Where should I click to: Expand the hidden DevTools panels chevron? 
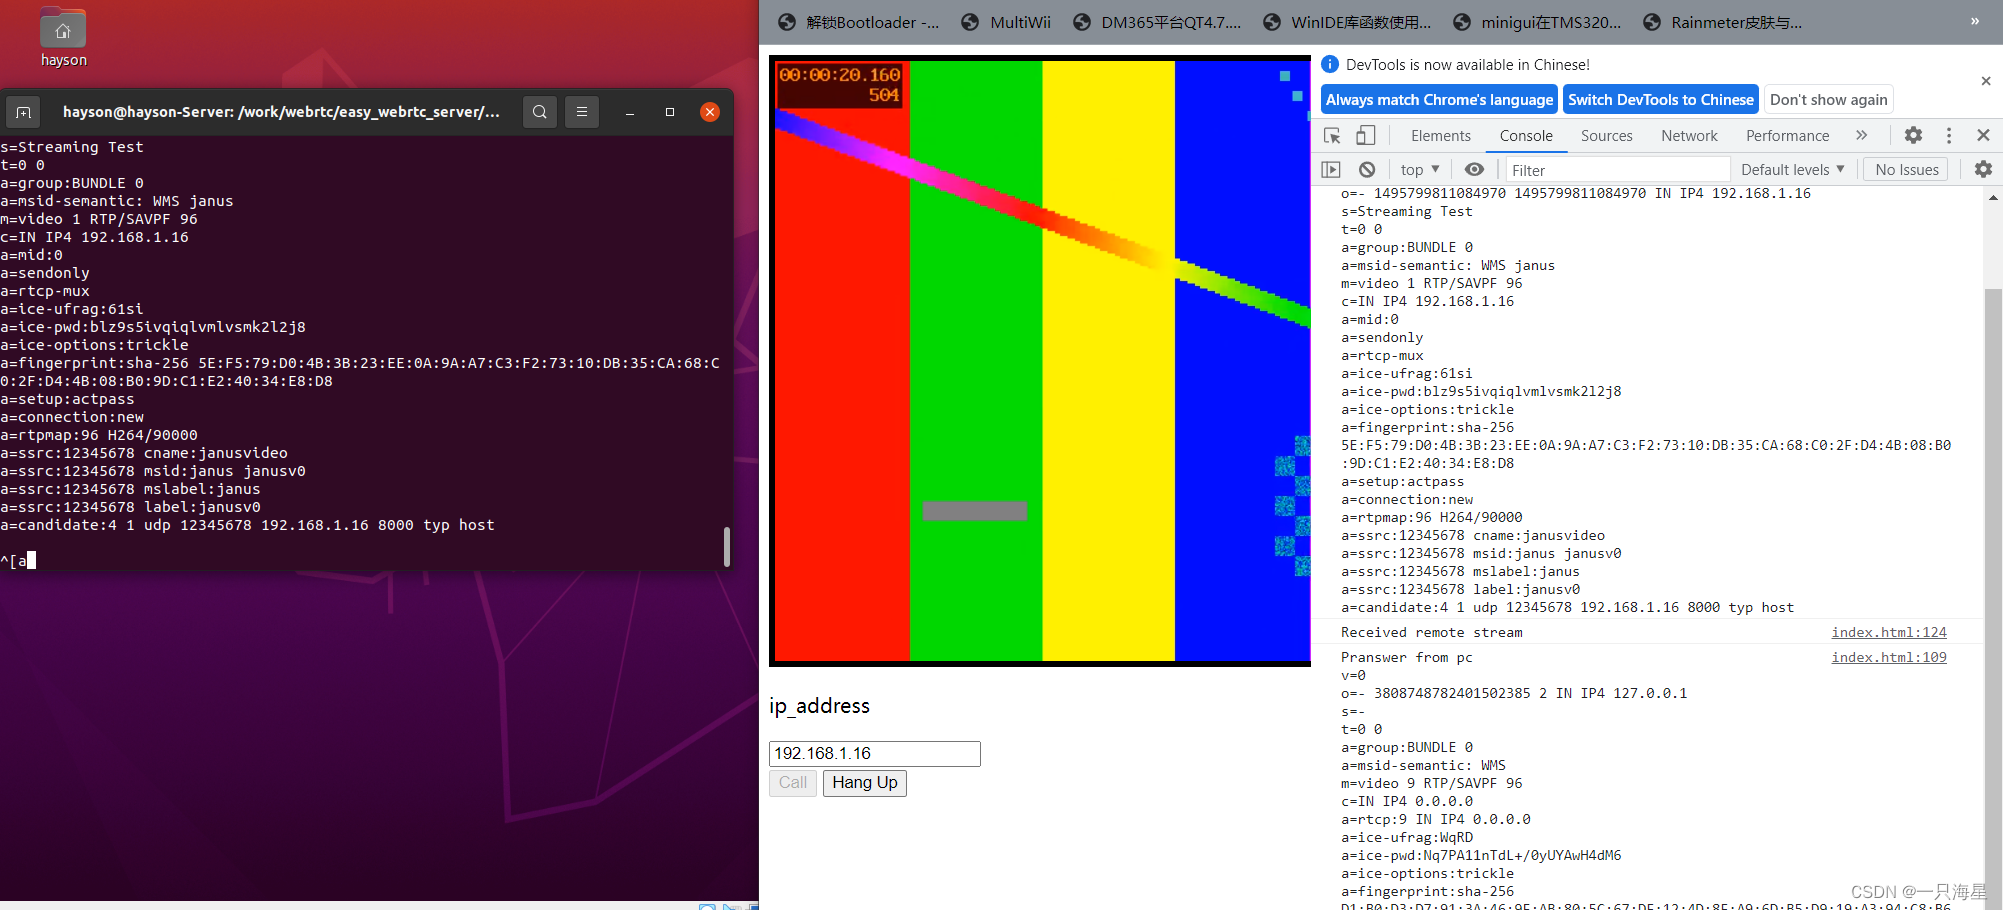tap(1861, 135)
